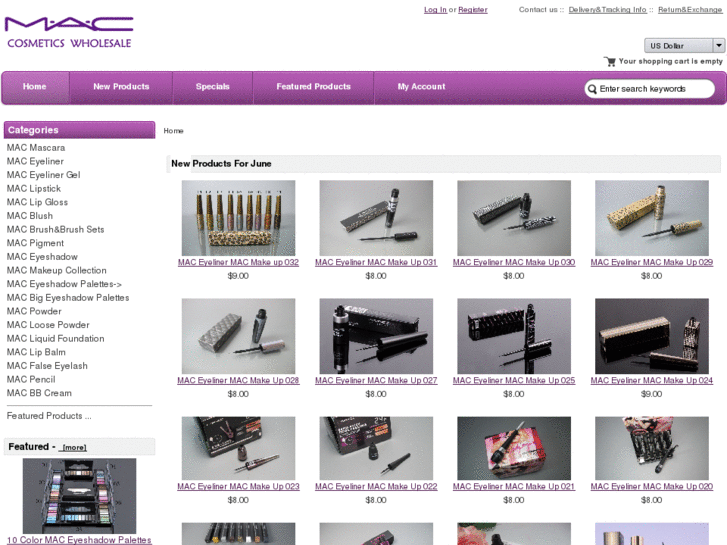The height and width of the screenshot is (545, 727).
Task: Open the My Account tab
Action: pos(421,87)
